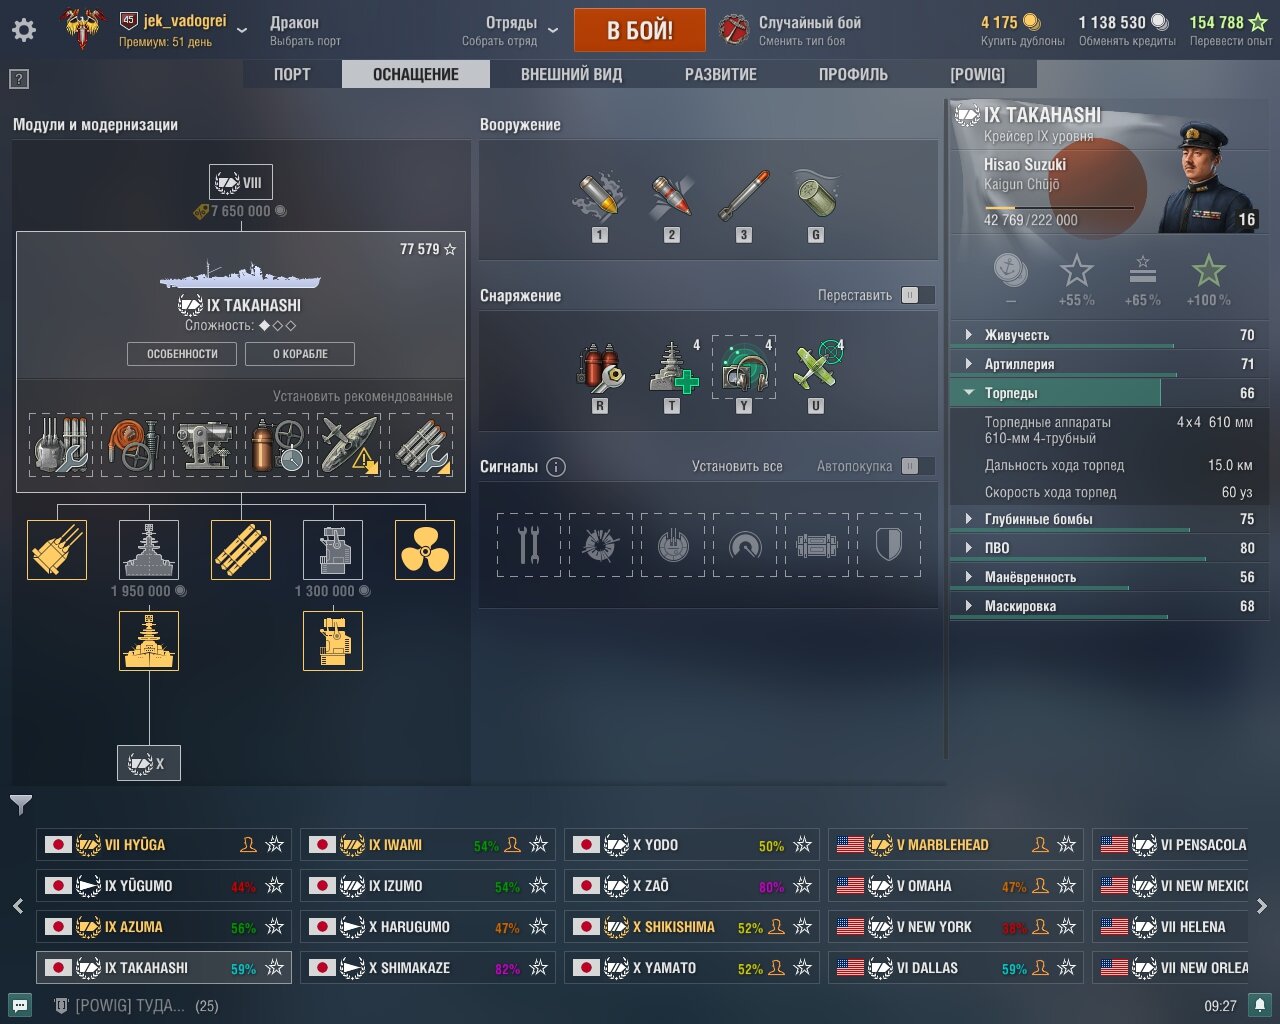The height and width of the screenshot is (1024, 1280).
Task: Click the В БОЙ! button
Action: click(640, 30)
